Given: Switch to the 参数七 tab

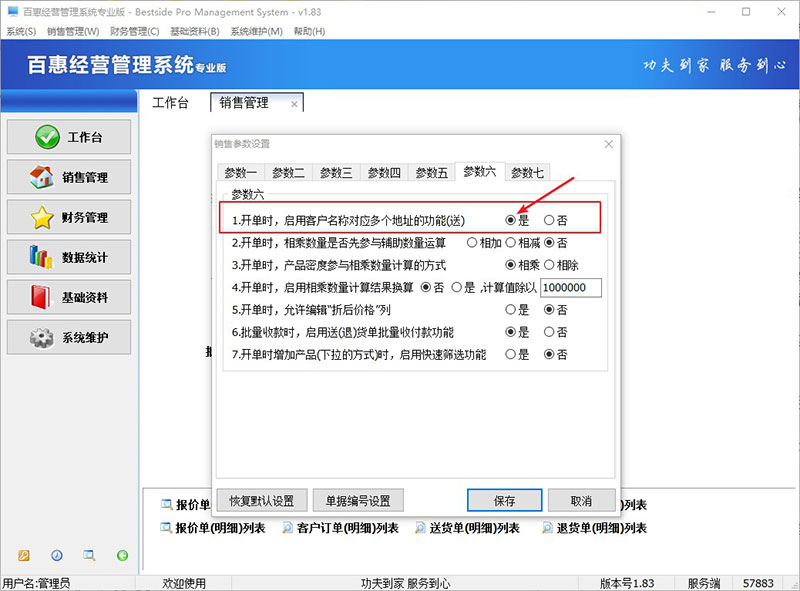Looking at the screenshot, I should pyautogui.click(x=528, y=173).
